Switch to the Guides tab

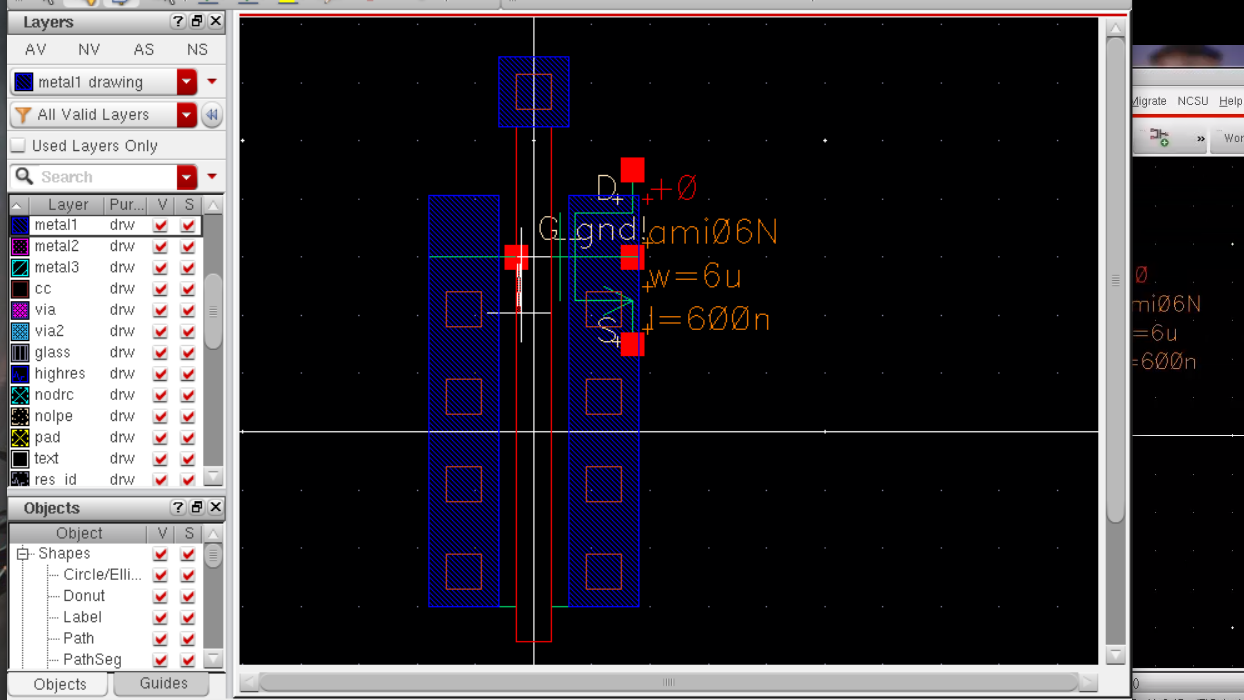pos(163,684)
